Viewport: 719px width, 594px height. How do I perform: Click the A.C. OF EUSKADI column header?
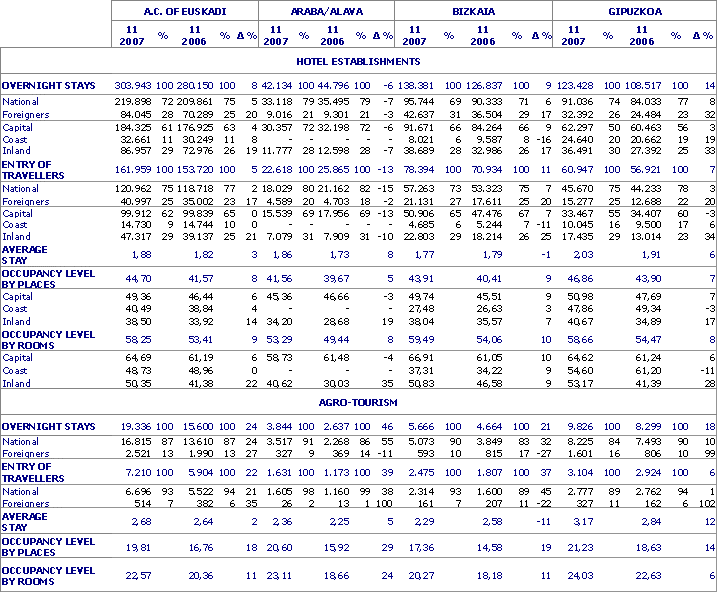185,11
